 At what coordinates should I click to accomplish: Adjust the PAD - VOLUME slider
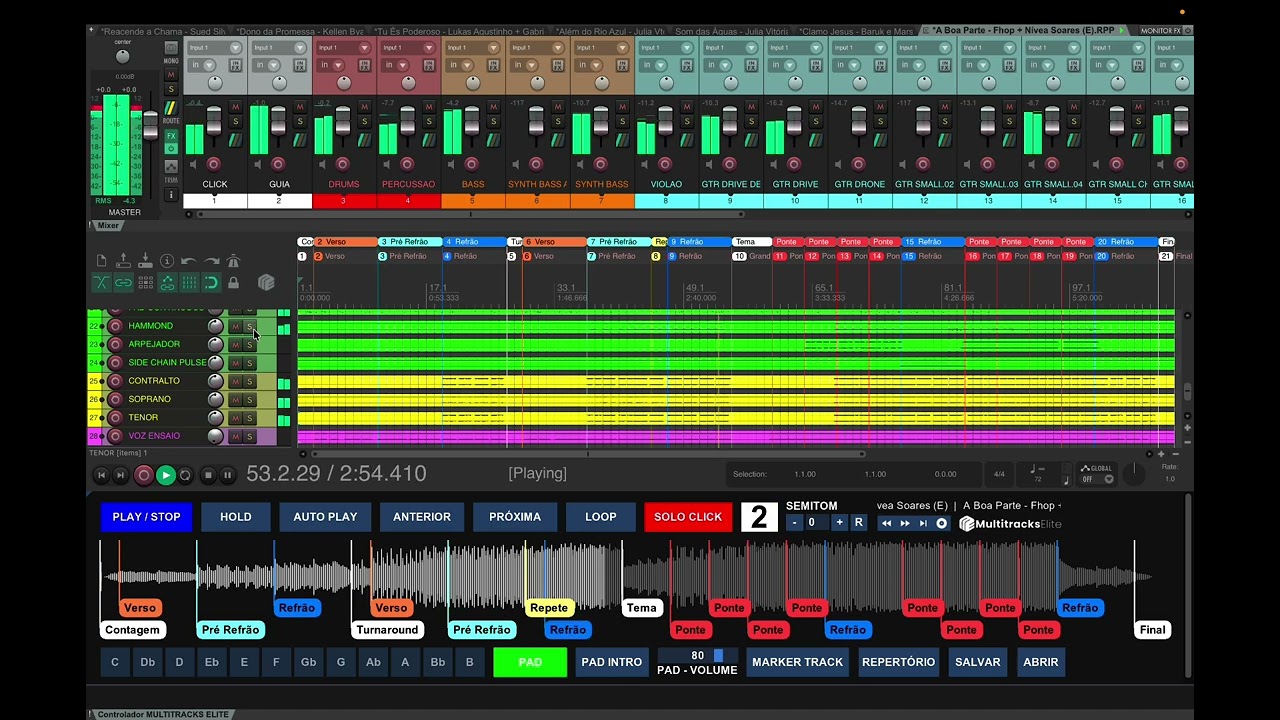(697, 656)
